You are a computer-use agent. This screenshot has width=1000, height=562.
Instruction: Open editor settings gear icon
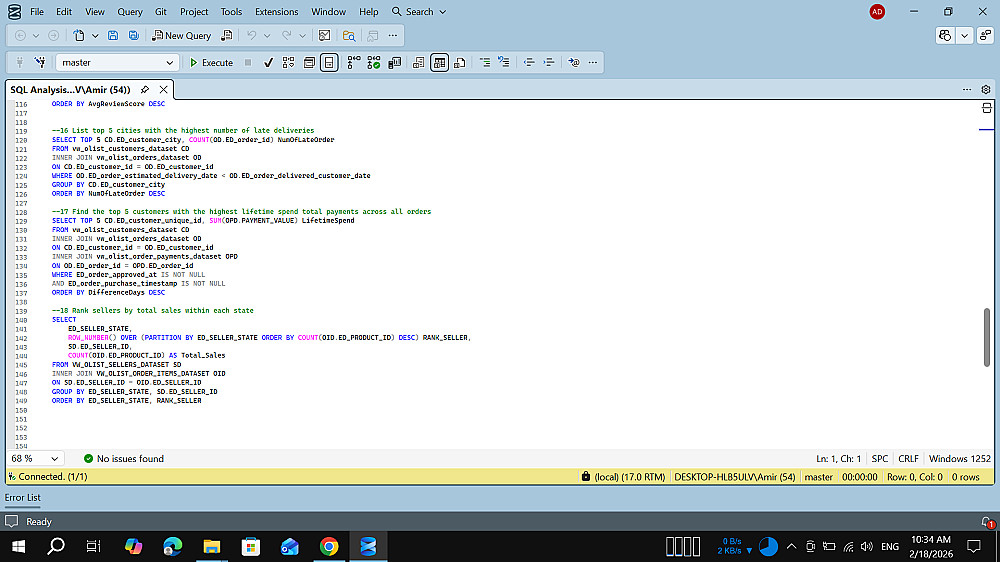click(x=986, y=90)
